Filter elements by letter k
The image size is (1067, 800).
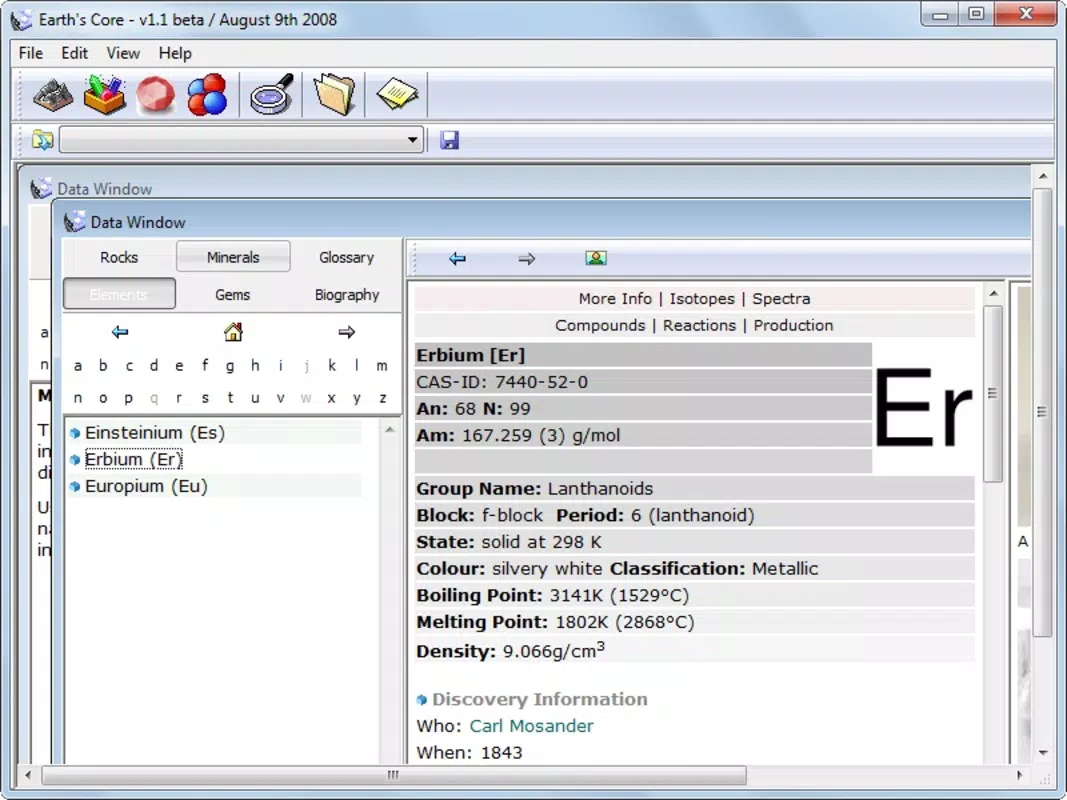point(331,366)
